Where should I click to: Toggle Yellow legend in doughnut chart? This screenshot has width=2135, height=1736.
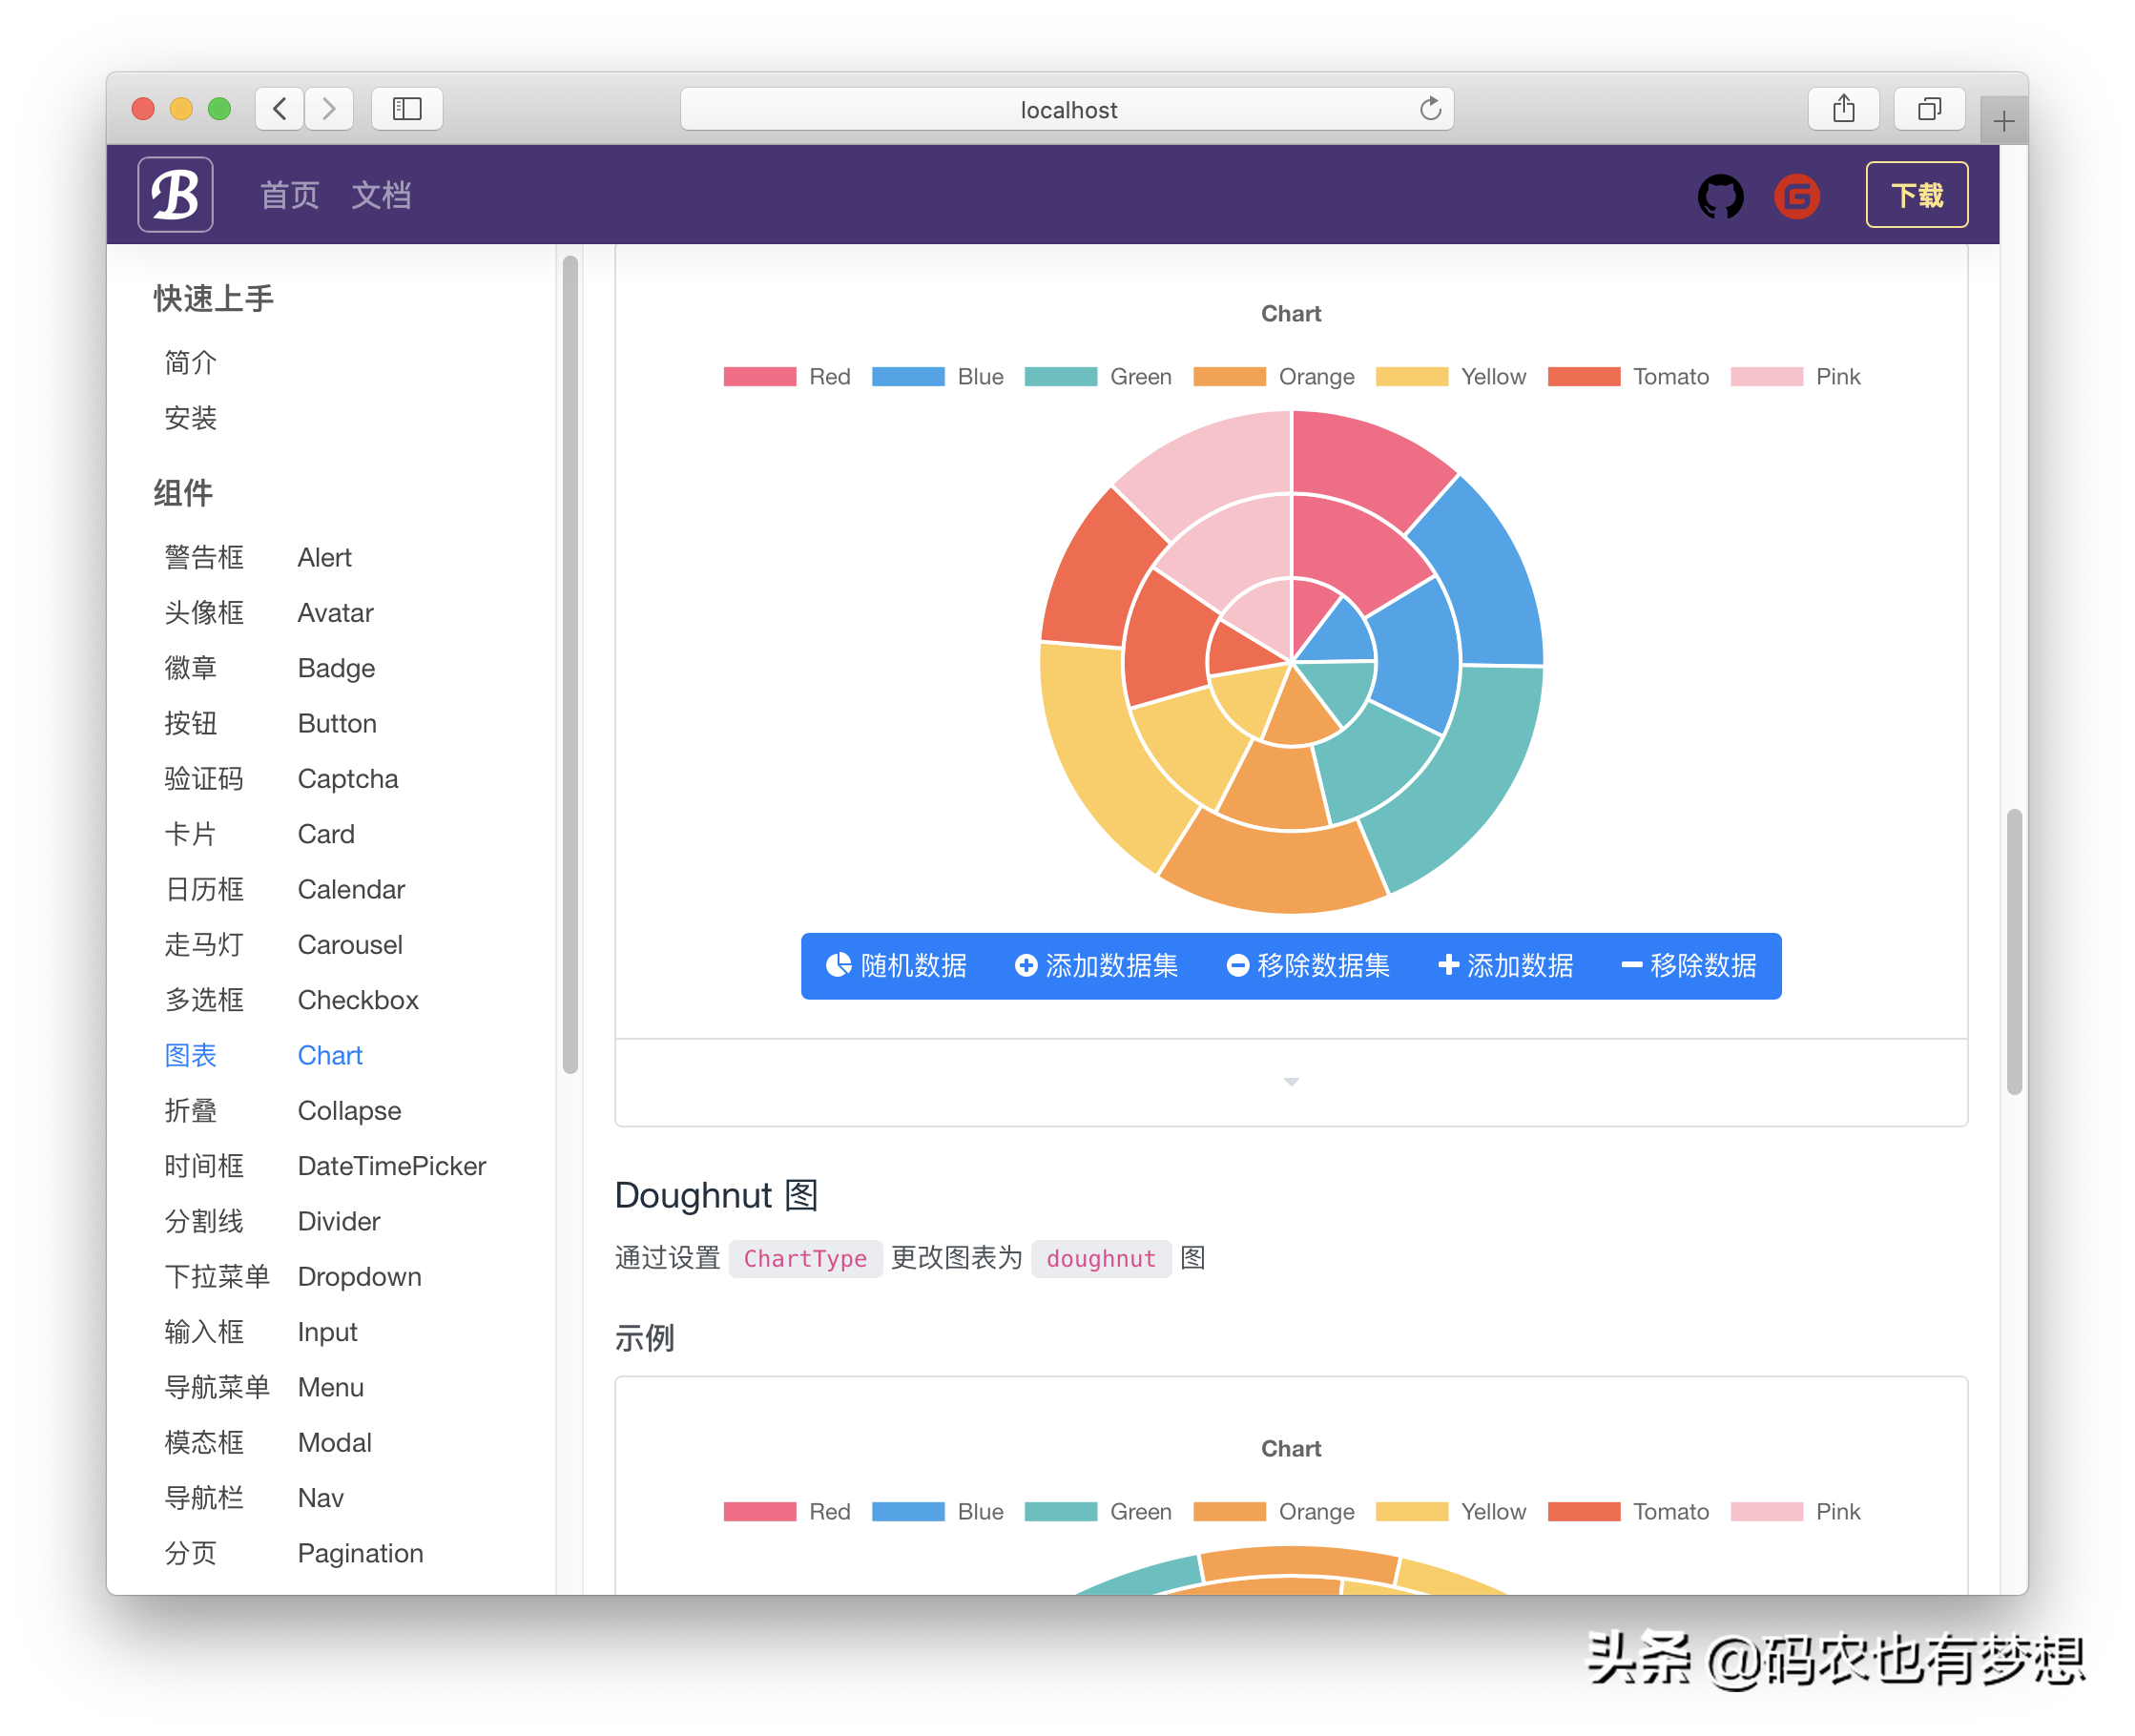click(x=1451, y=1512)
